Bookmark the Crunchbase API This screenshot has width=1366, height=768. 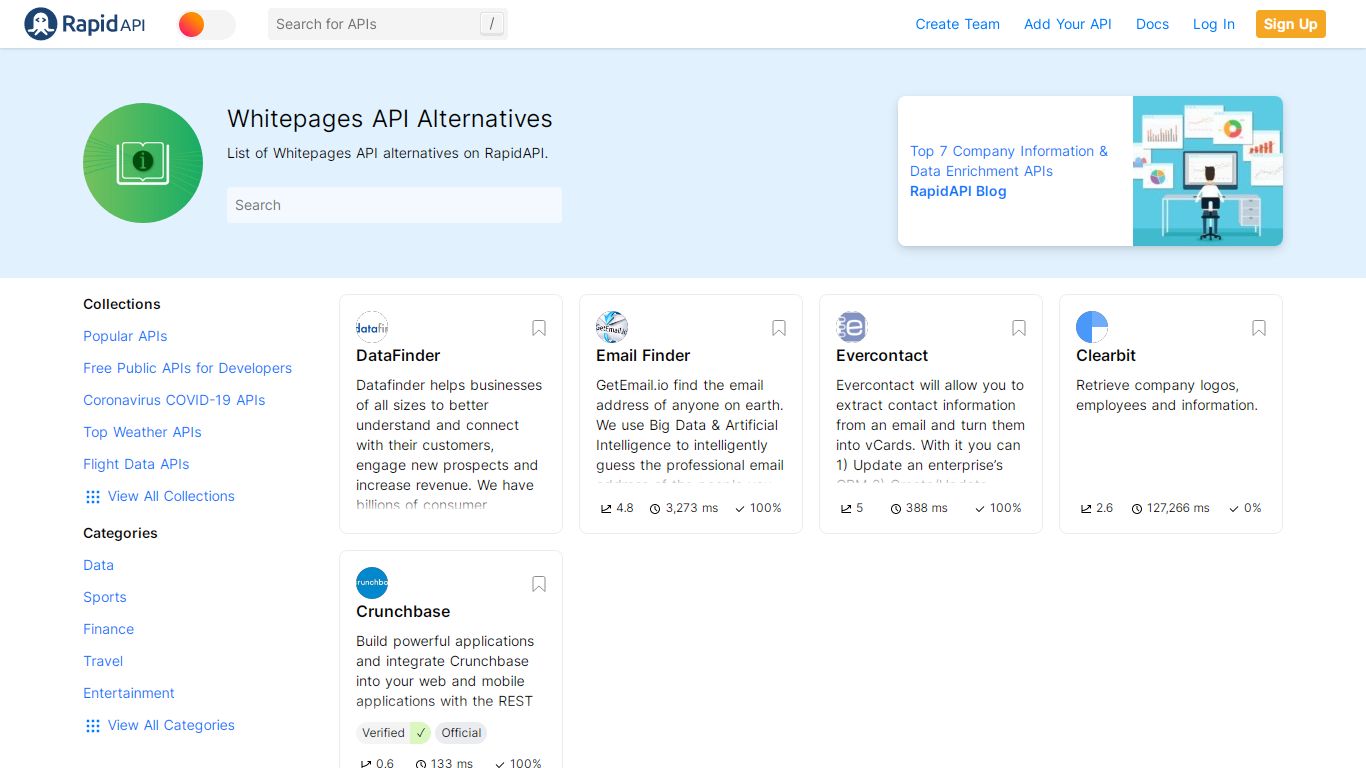[x=539, y=584]
